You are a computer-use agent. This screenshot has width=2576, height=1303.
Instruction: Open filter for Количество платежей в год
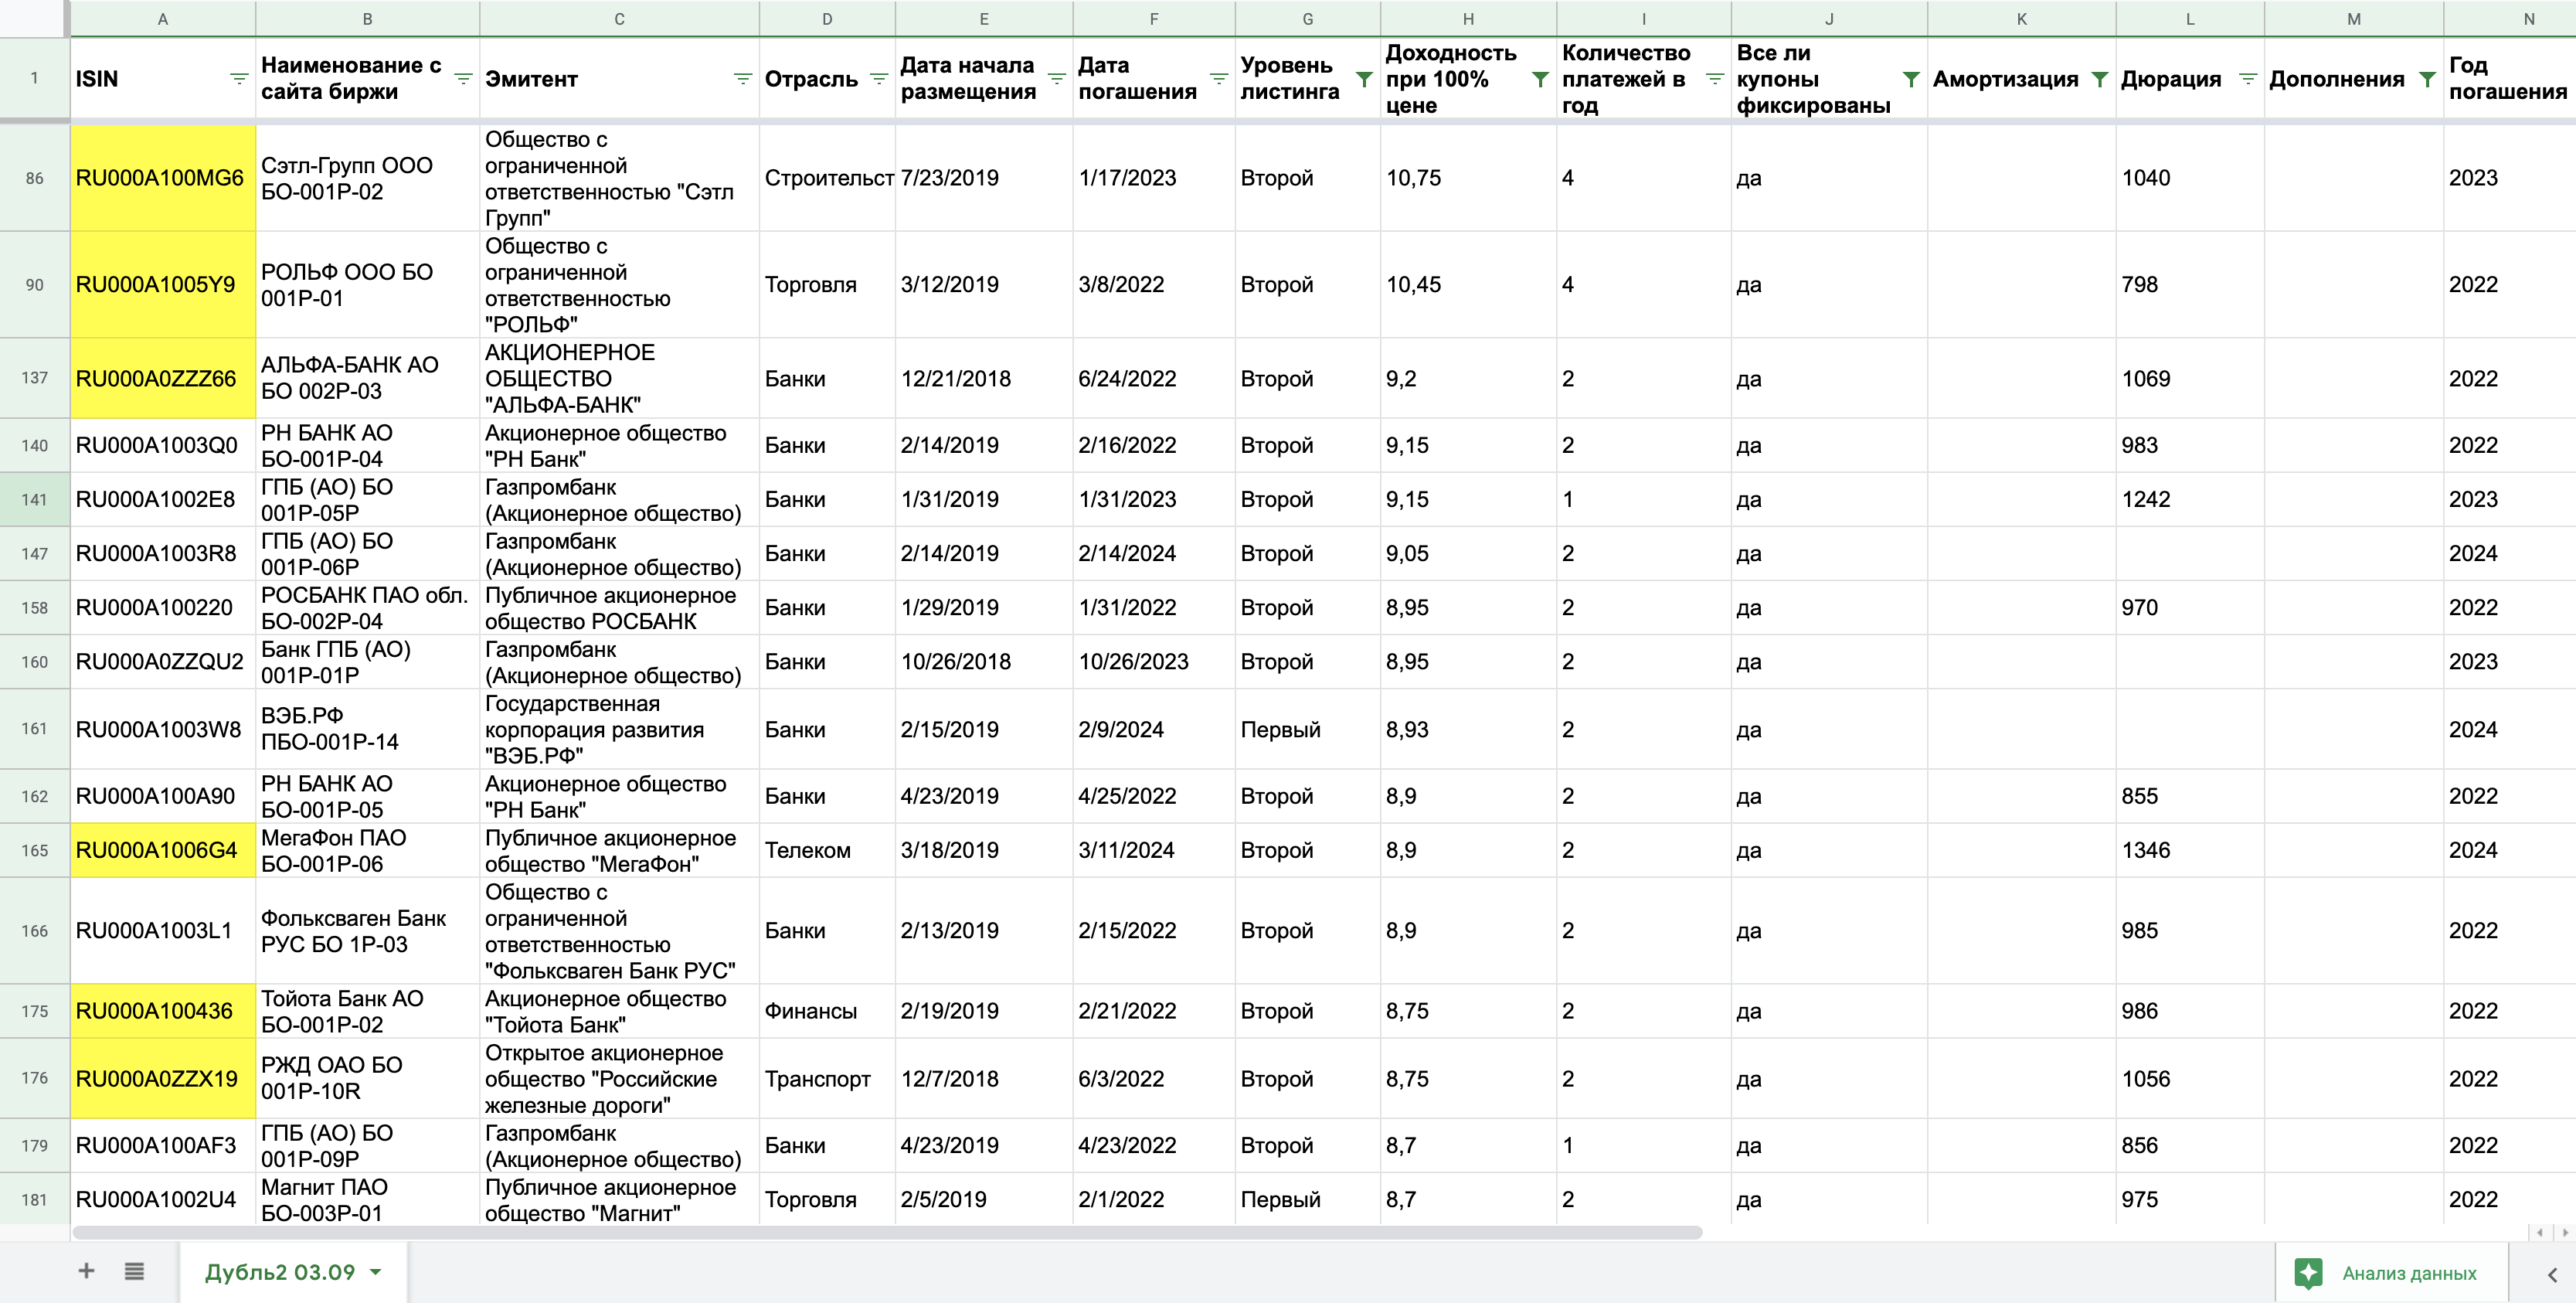click(1715, 79)
